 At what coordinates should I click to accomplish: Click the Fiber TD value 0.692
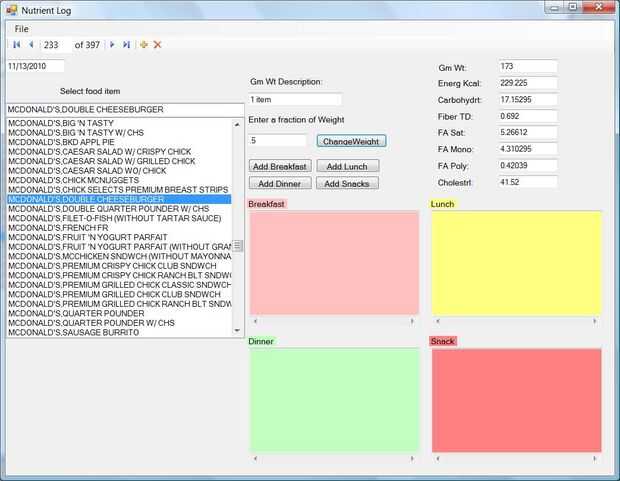(x=528, y=116)
